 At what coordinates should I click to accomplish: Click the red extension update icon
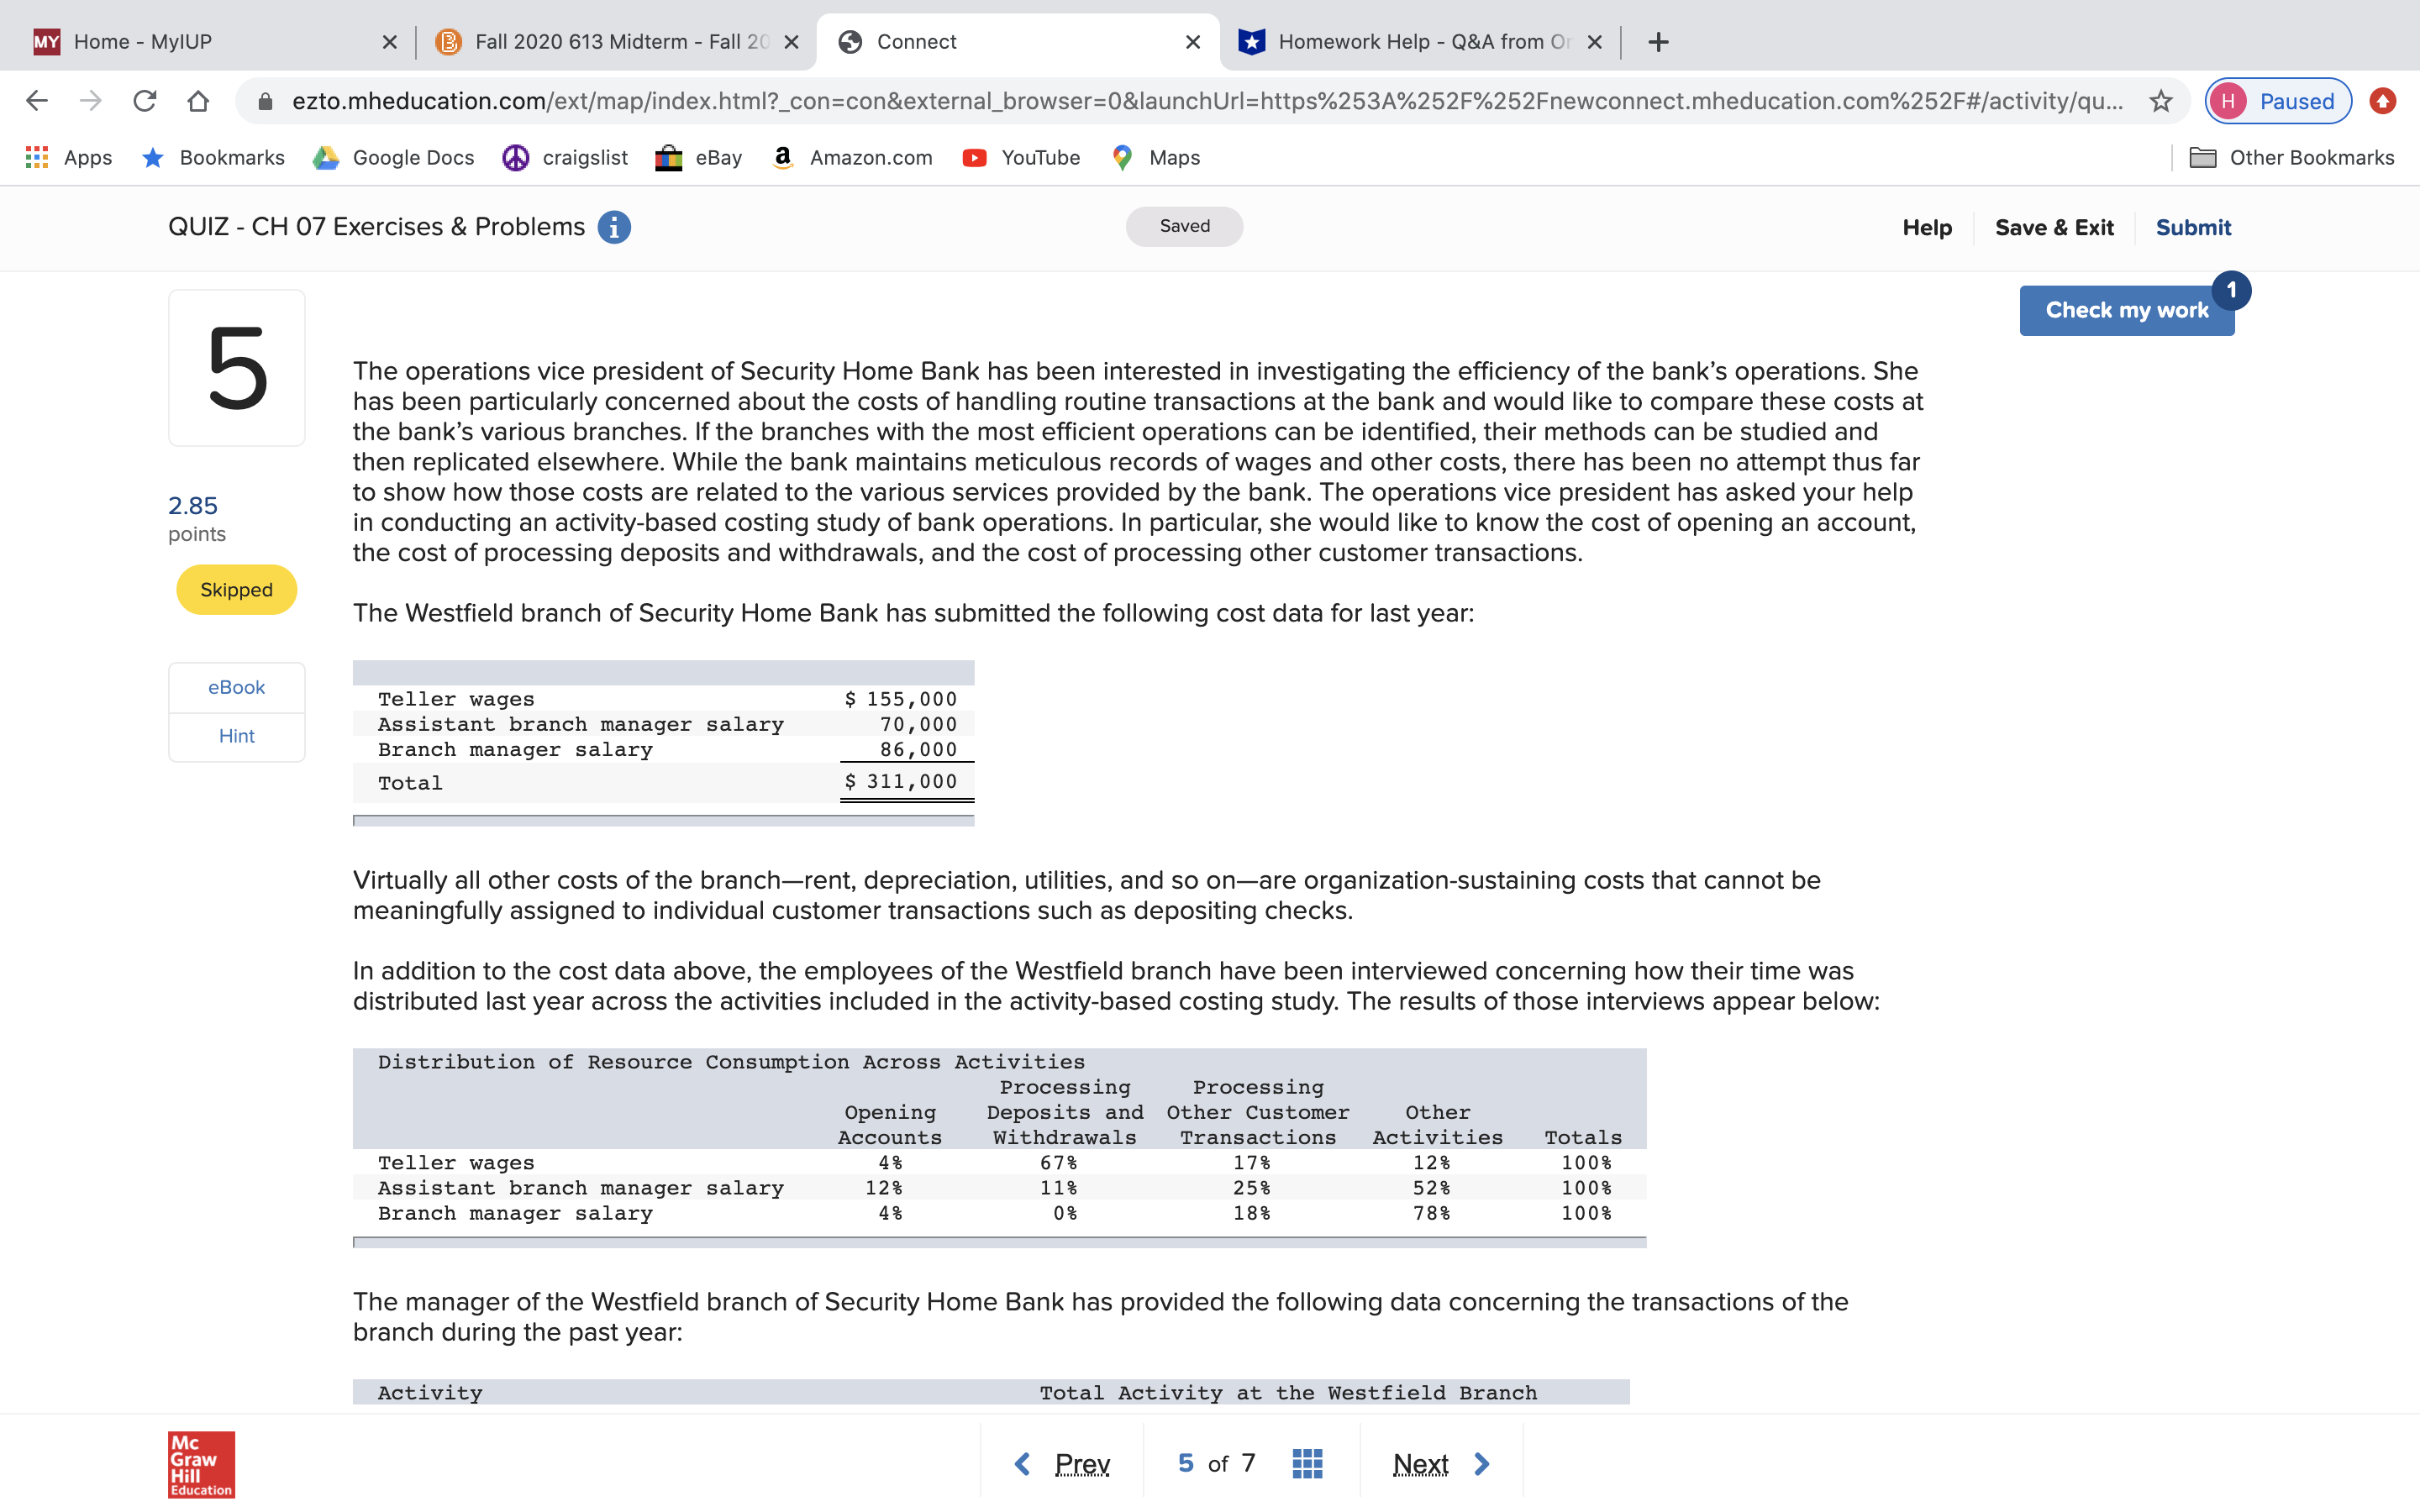point(2383,101)
